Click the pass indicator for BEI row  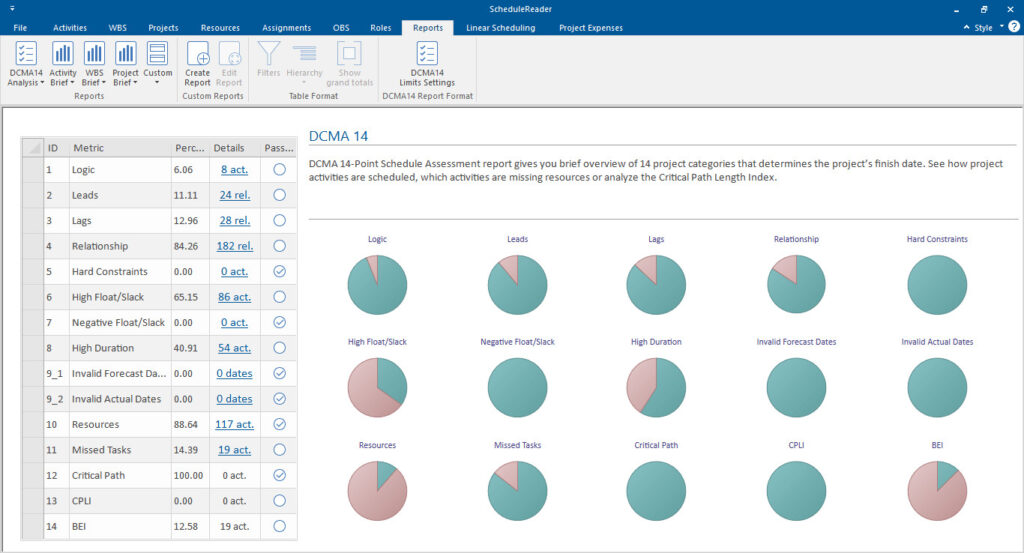pyautogui.click(x=280, y=526)
